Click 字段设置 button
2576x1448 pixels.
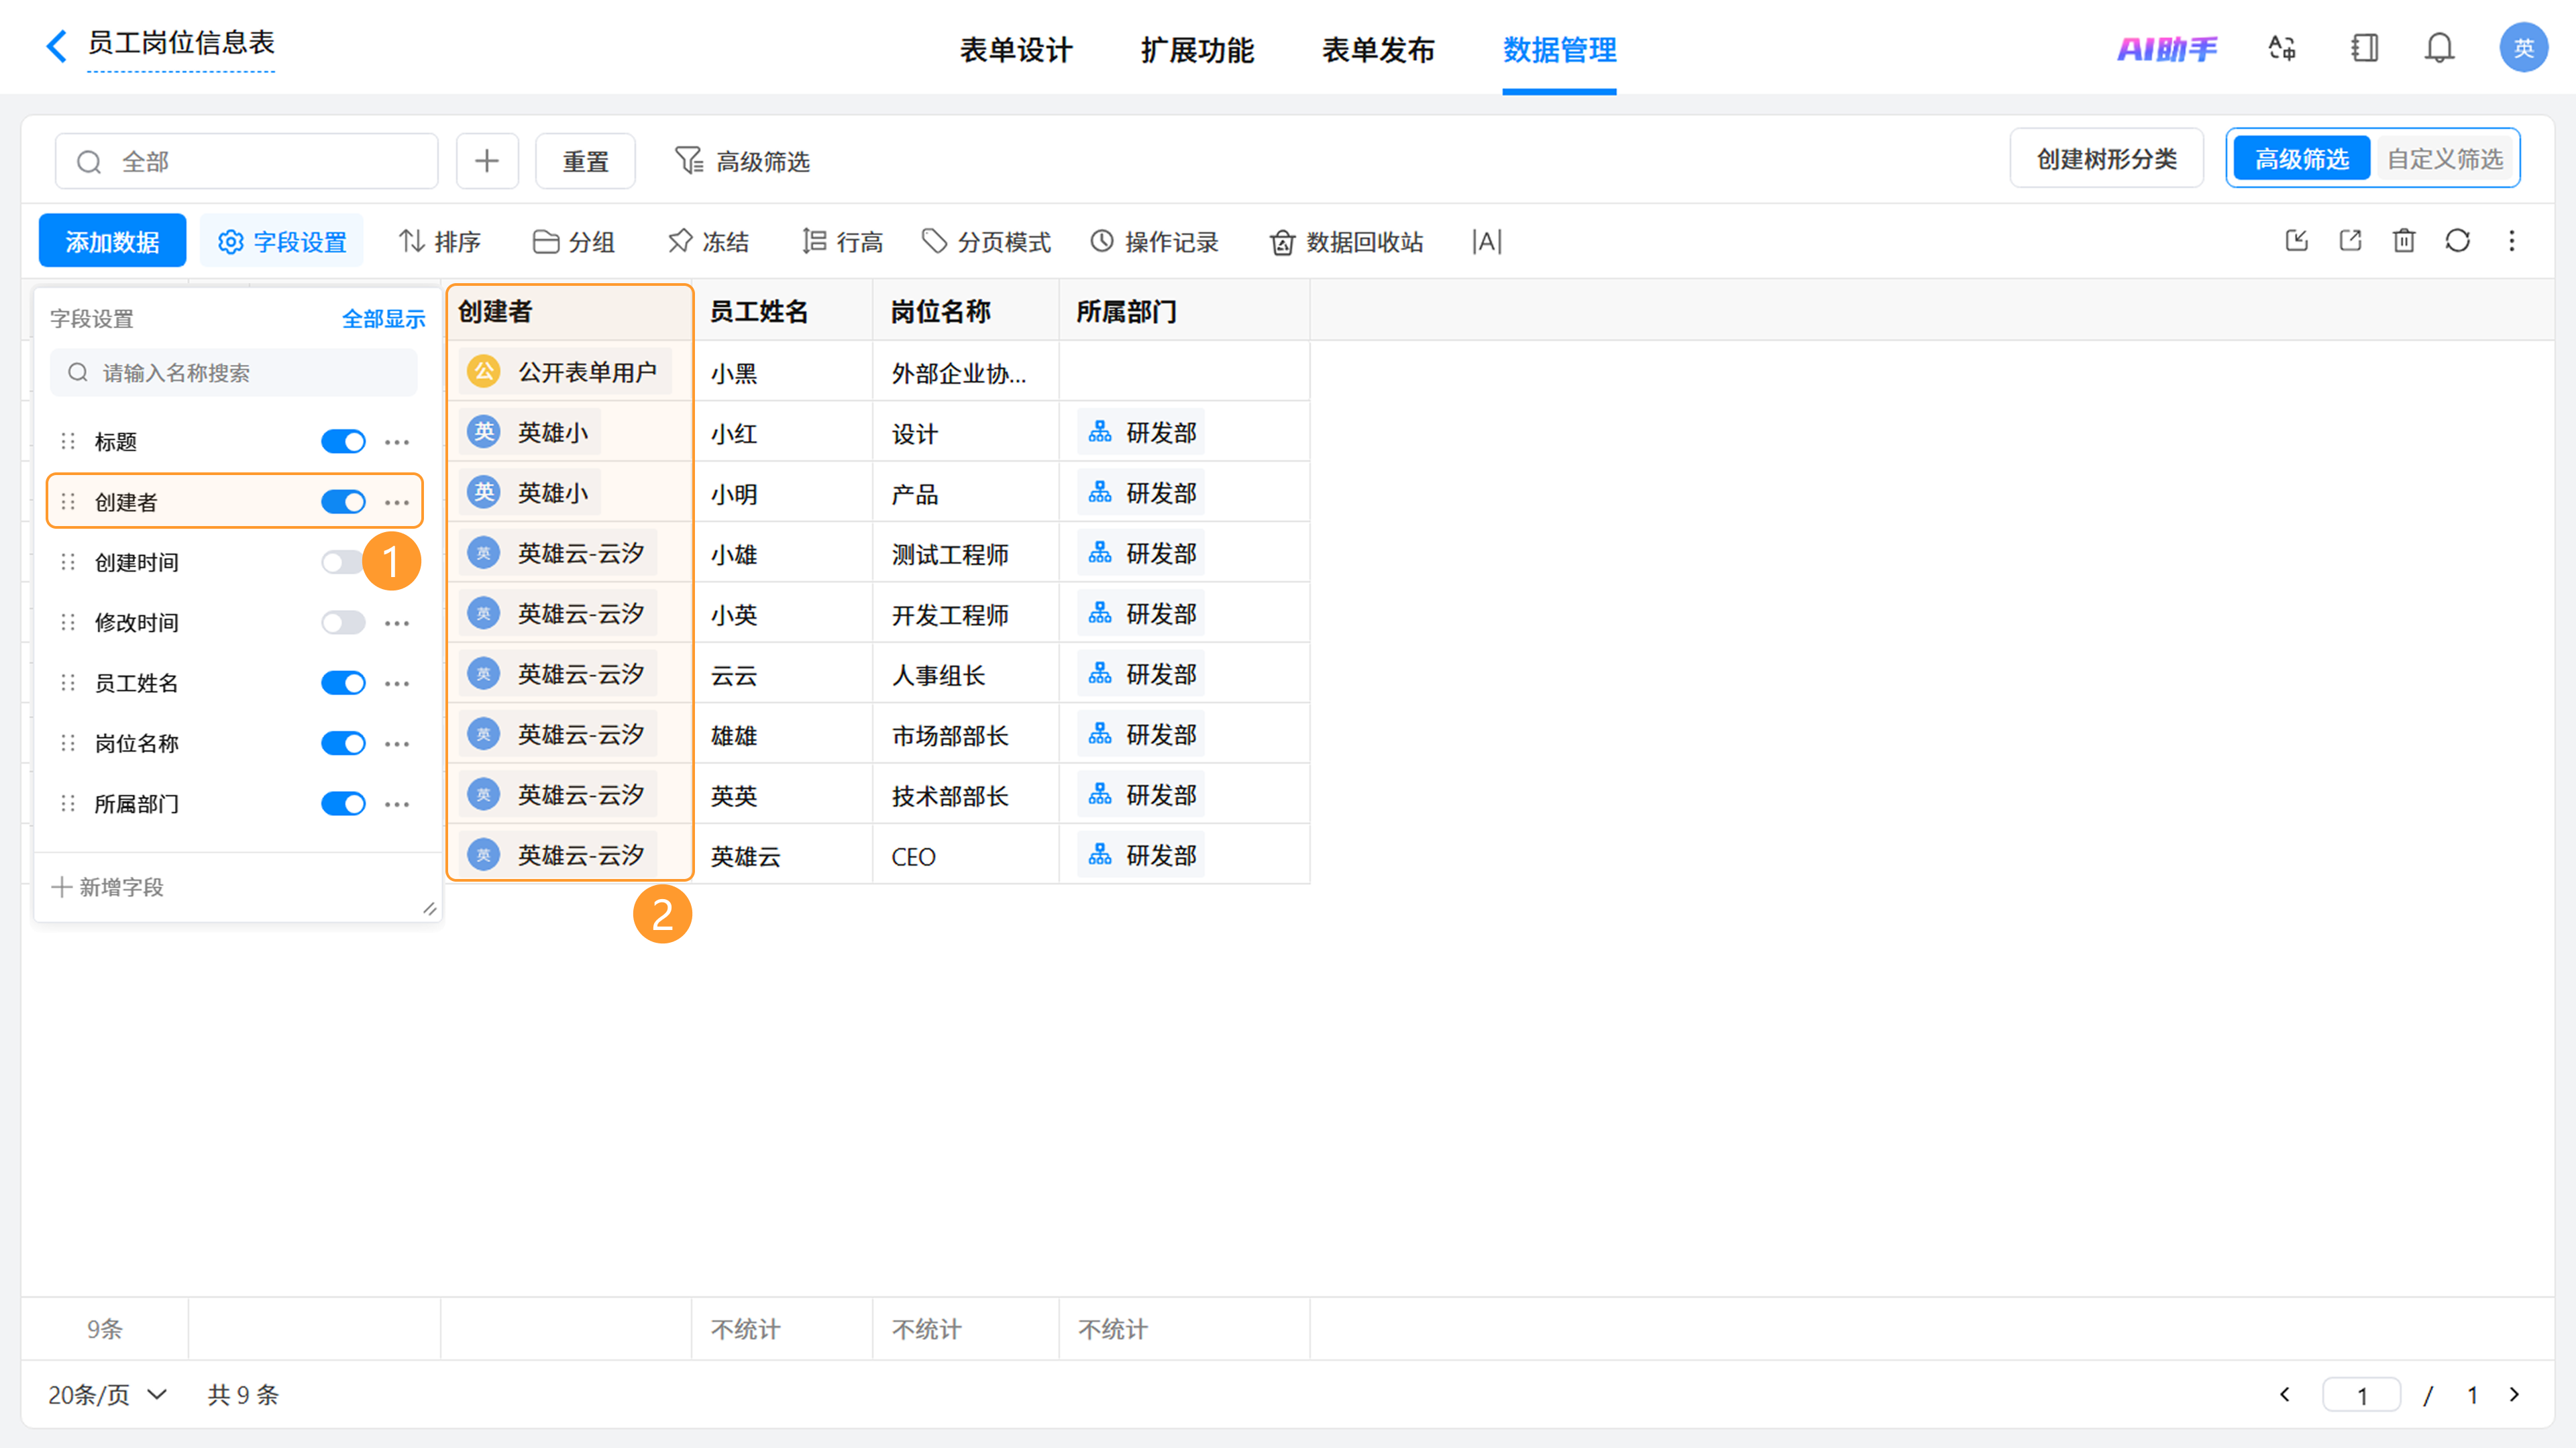pyautogui.click(x=282, y=241)
